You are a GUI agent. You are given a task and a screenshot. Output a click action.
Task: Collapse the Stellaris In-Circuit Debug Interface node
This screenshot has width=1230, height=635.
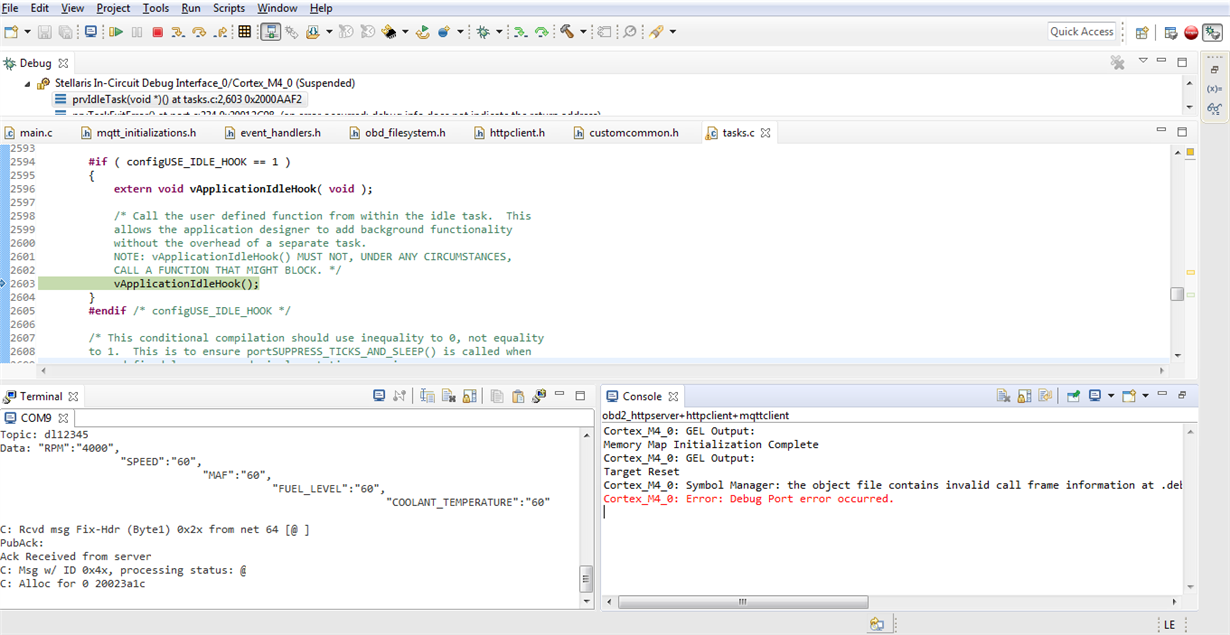click(x=27, y=83)
